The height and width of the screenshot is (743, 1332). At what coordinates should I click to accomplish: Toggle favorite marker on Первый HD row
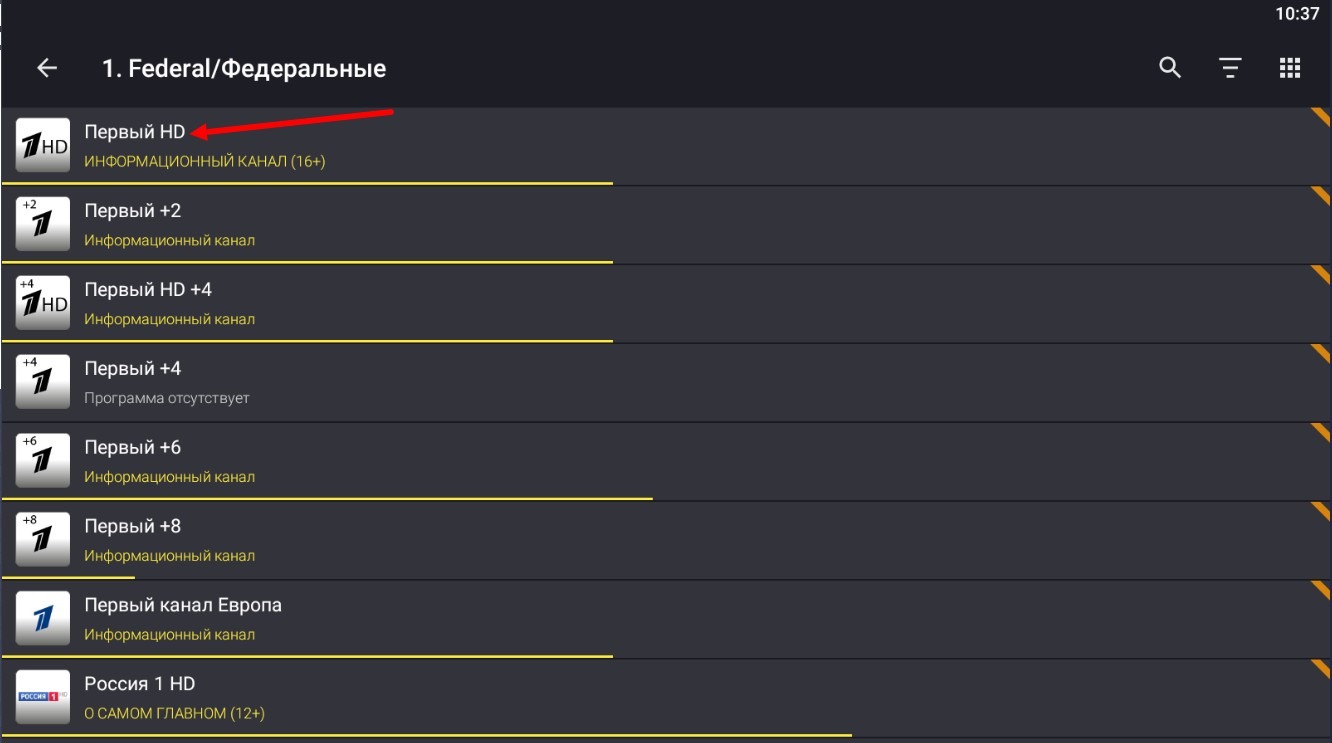click(x=1320, y=117)
